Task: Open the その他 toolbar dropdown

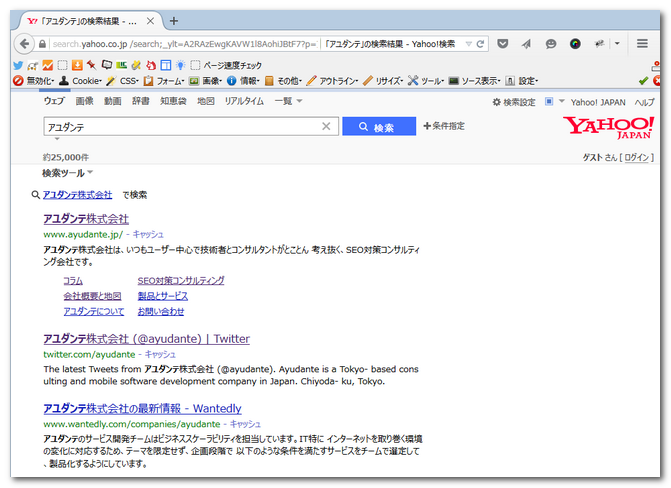Action: click(283, 80)
